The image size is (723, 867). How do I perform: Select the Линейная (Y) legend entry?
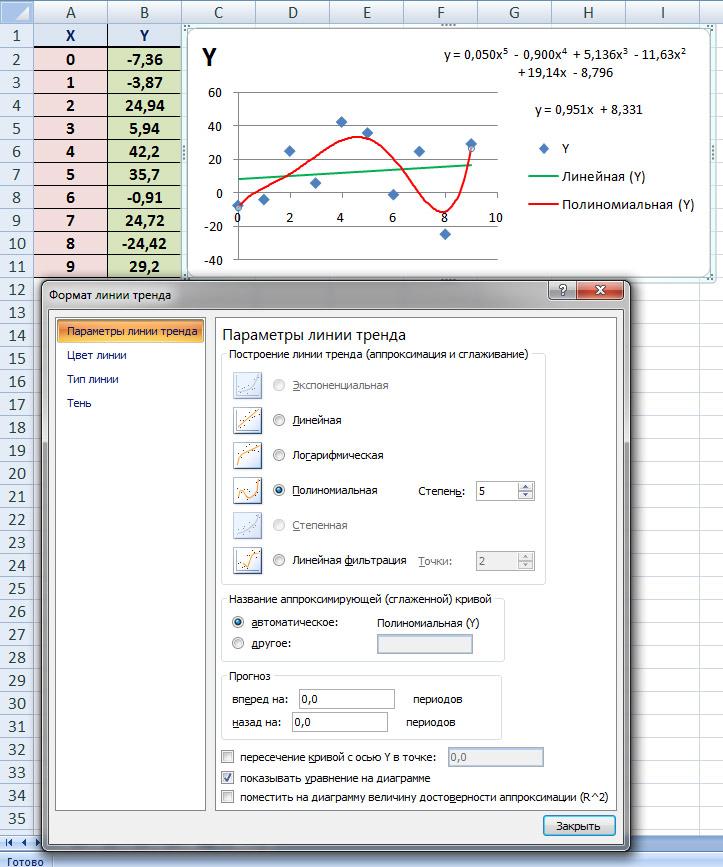coord(586,176)
